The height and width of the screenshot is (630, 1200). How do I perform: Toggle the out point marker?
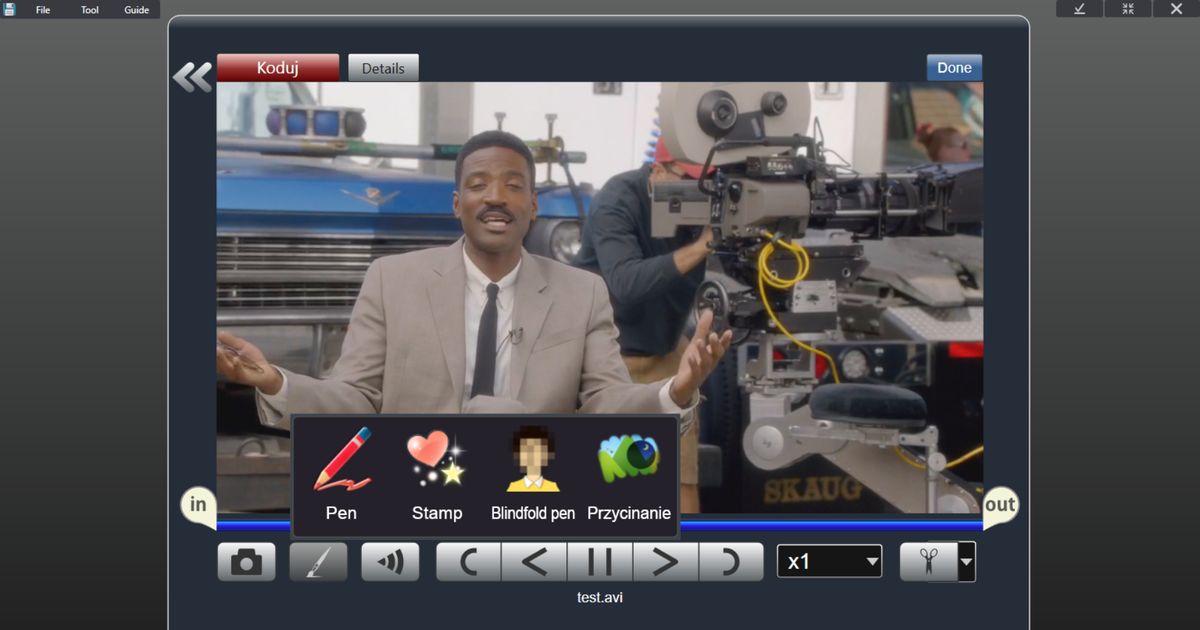[x=1000, y=505]
